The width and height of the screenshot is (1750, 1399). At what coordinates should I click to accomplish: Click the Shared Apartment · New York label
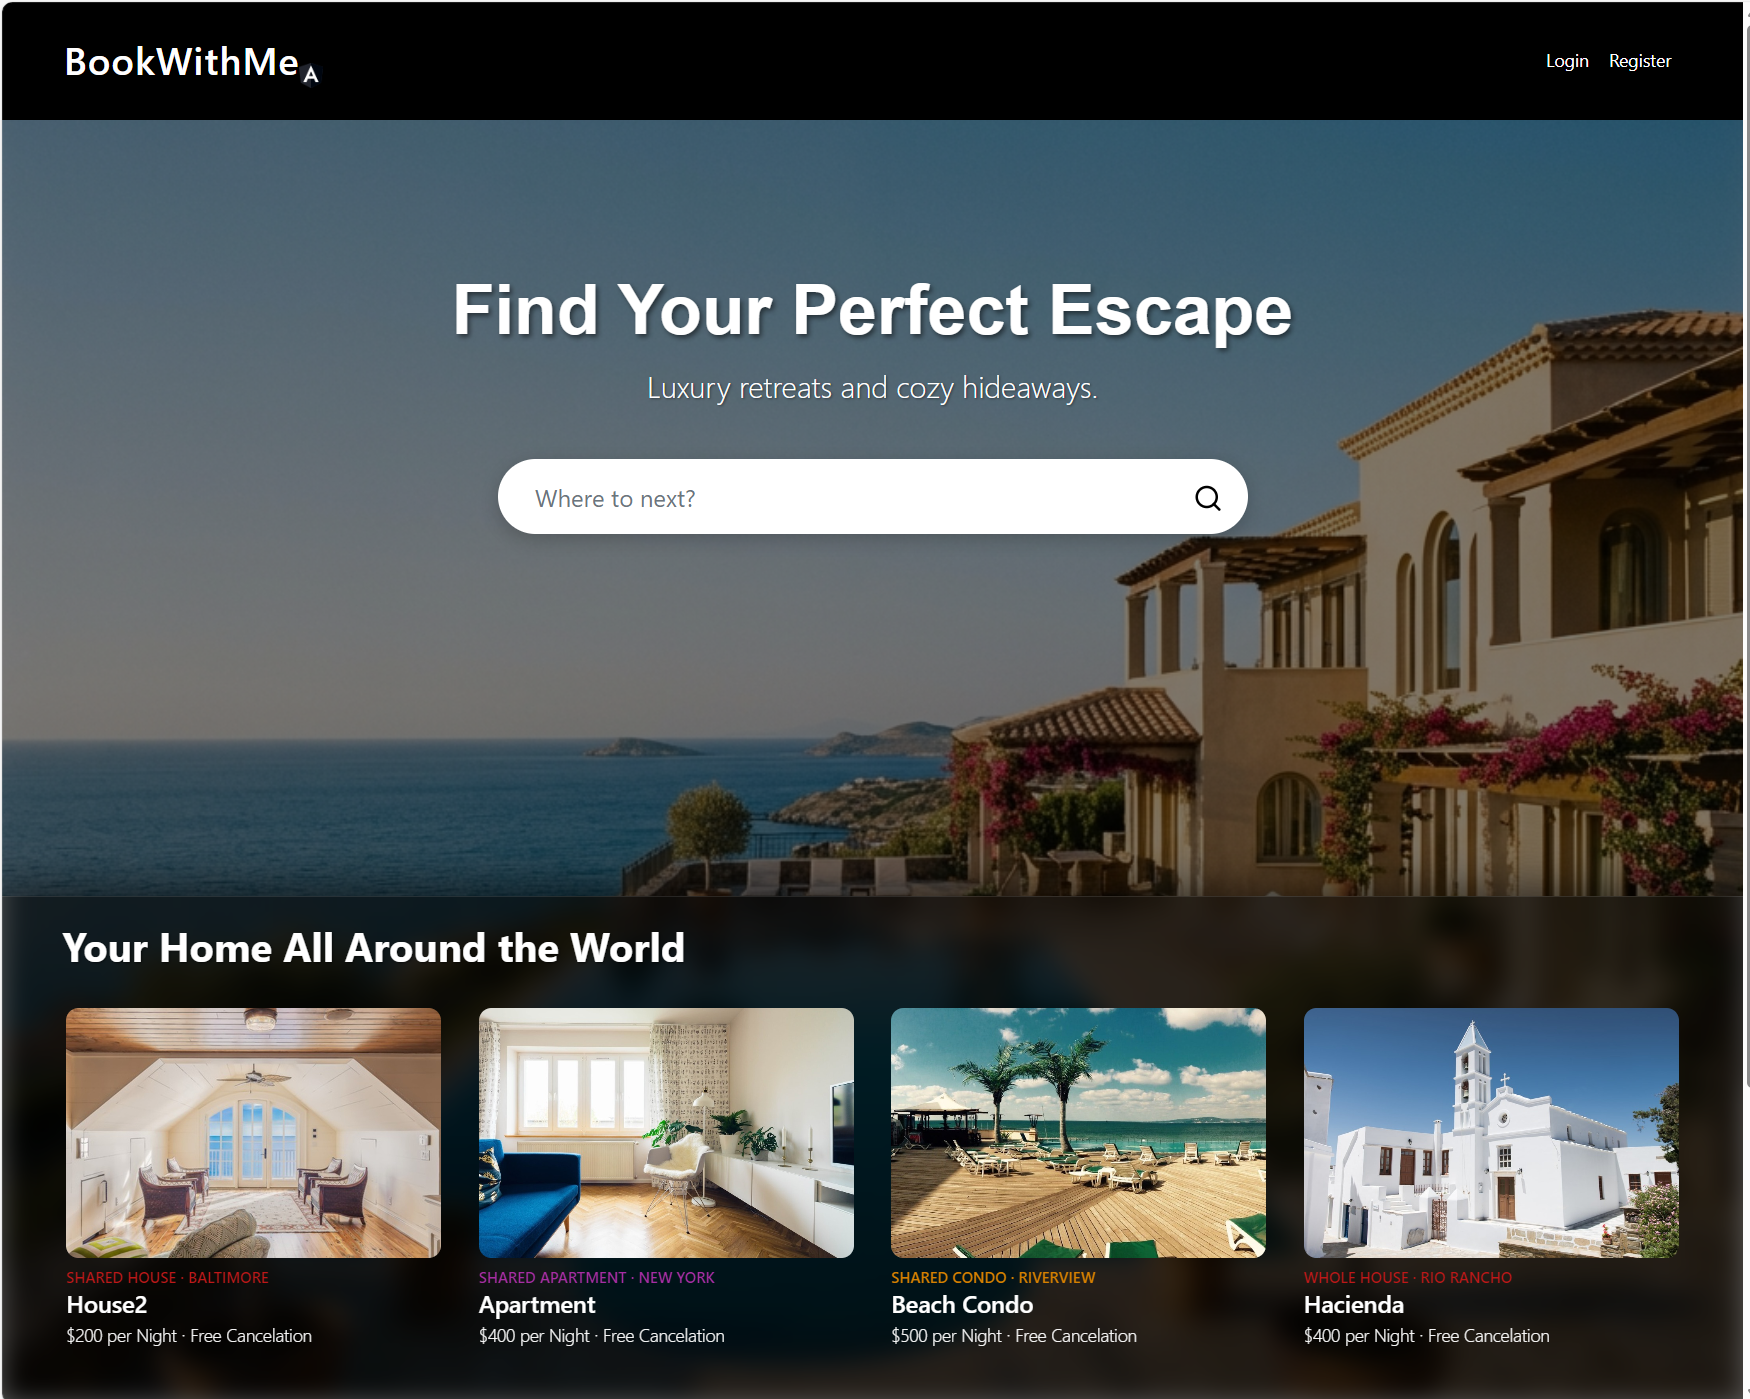[x=597, y=1277]
